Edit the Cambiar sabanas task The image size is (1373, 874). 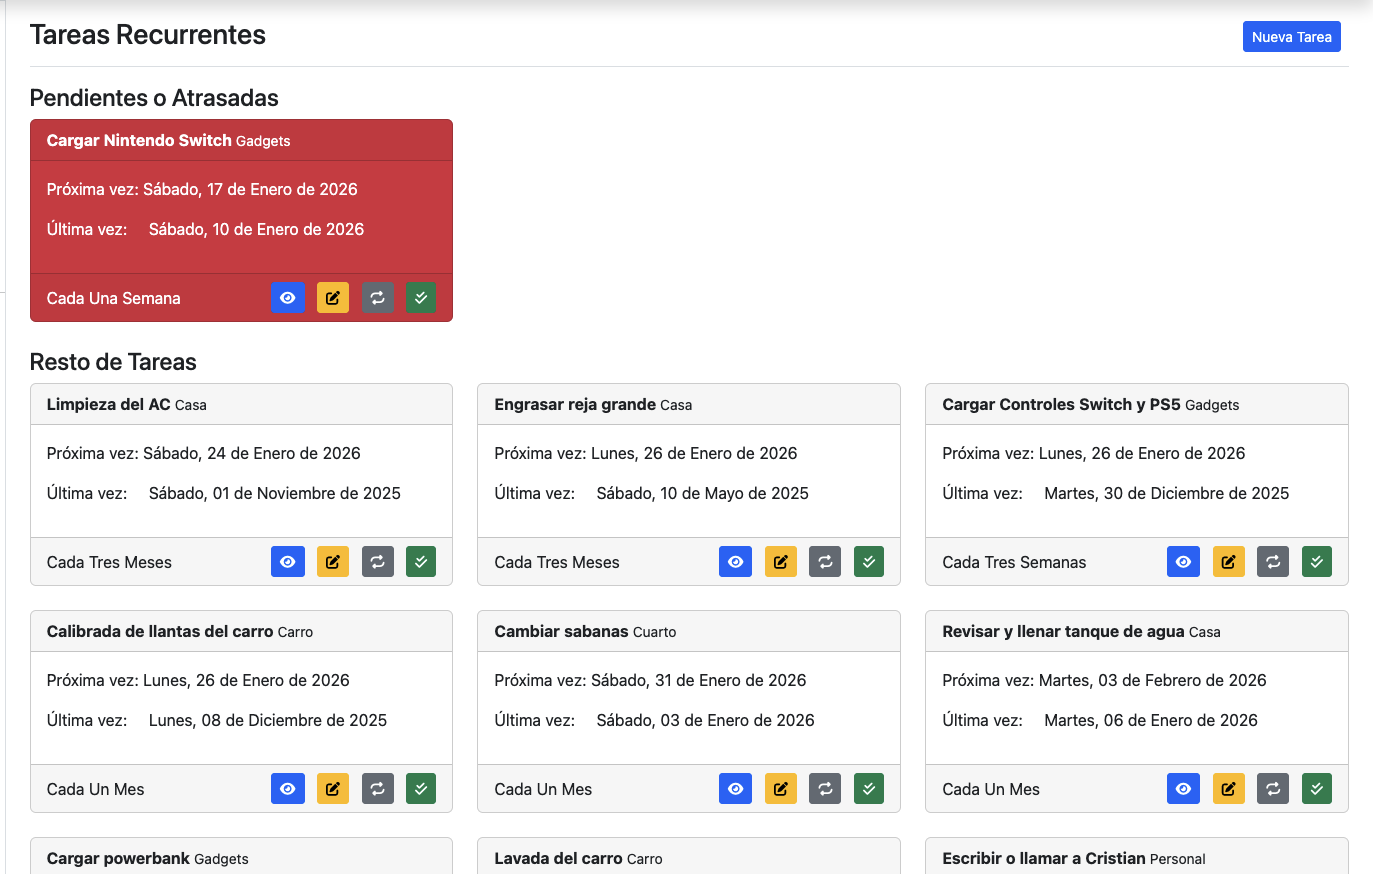click(781, 789)
